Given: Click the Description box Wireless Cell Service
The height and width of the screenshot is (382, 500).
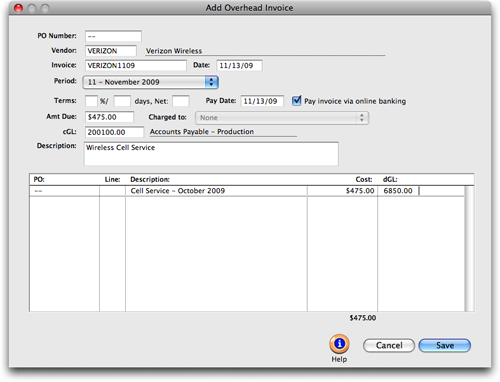Looking at the screenshot, I should tap(211, 154).
